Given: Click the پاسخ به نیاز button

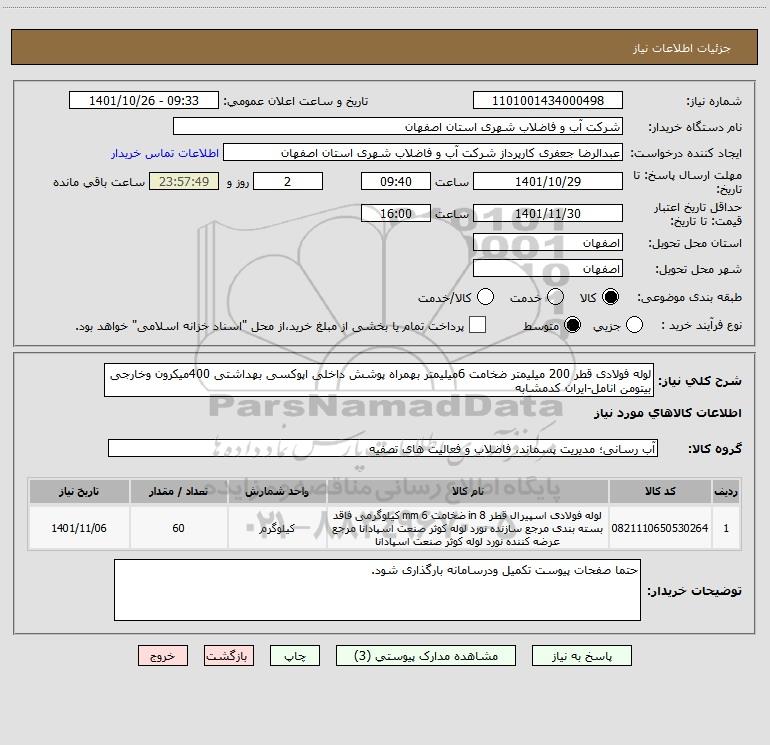Looking at the screenshot, I should (582, 656).
